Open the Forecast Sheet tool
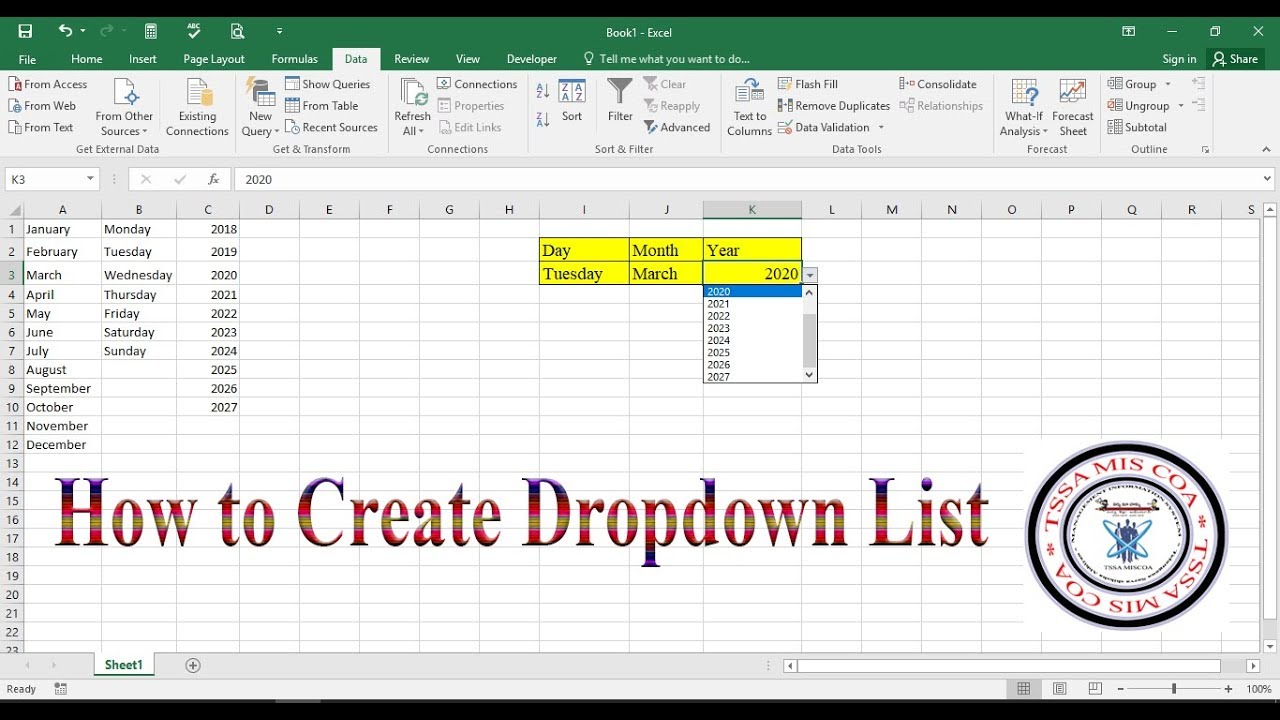Screen dimensions: 1280x720 tap(1072, 105)
